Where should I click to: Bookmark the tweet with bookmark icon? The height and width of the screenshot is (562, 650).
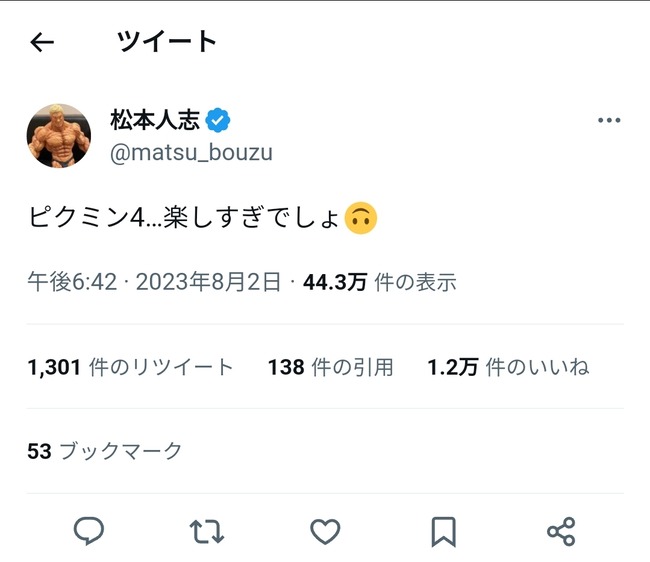[443, 531]
